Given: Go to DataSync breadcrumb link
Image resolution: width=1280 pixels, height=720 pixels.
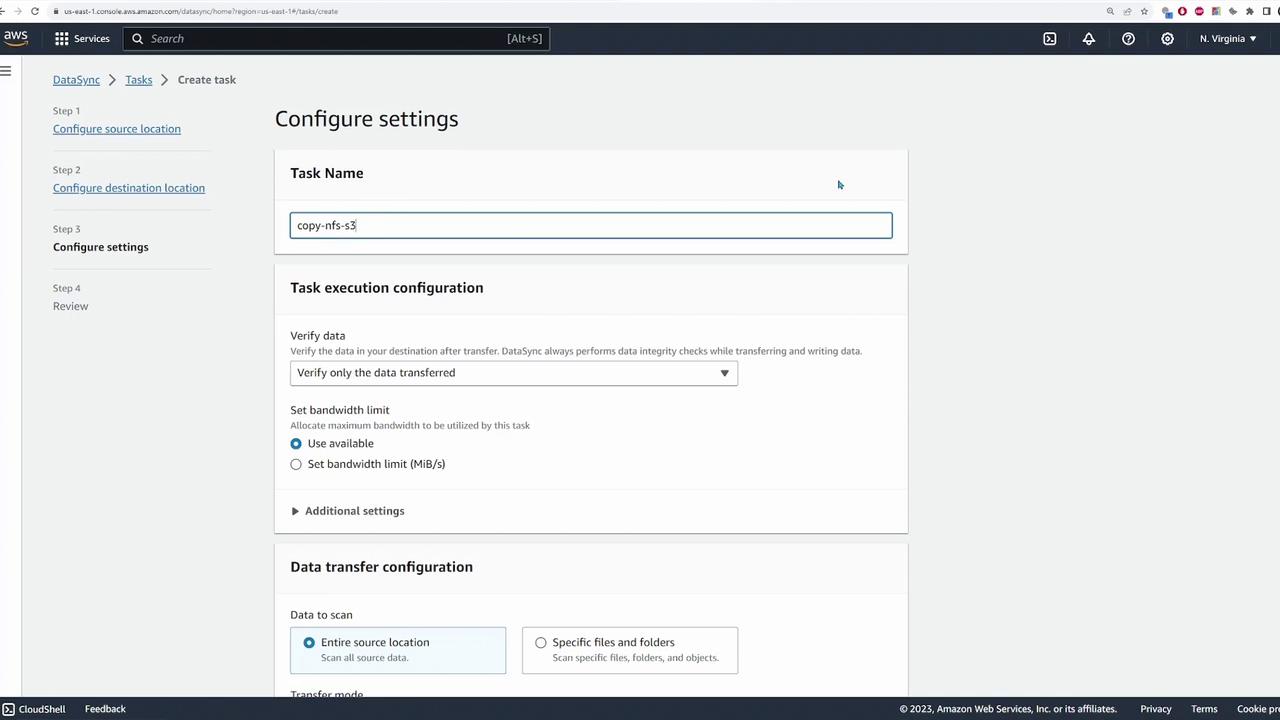Looking at the screenshot, I should (76, 80).
